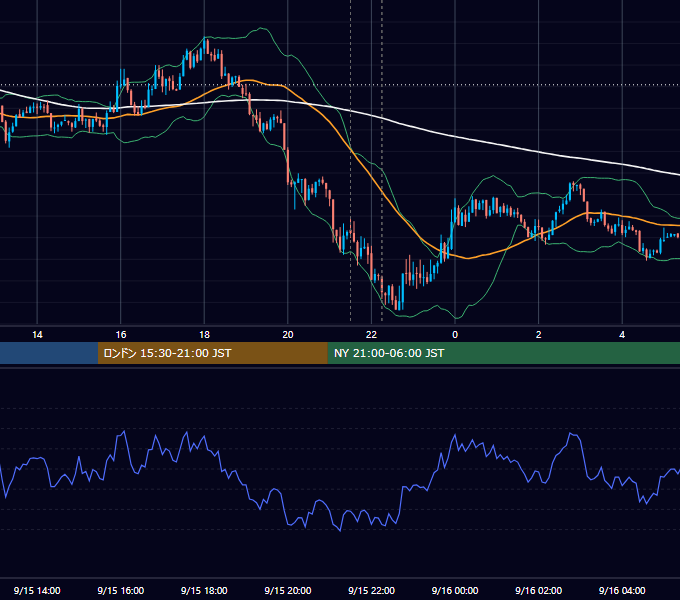680x600 pixels.
Task: Click the London 15:30-21:00 JST session bar
Action: click(x=212, y=353)
